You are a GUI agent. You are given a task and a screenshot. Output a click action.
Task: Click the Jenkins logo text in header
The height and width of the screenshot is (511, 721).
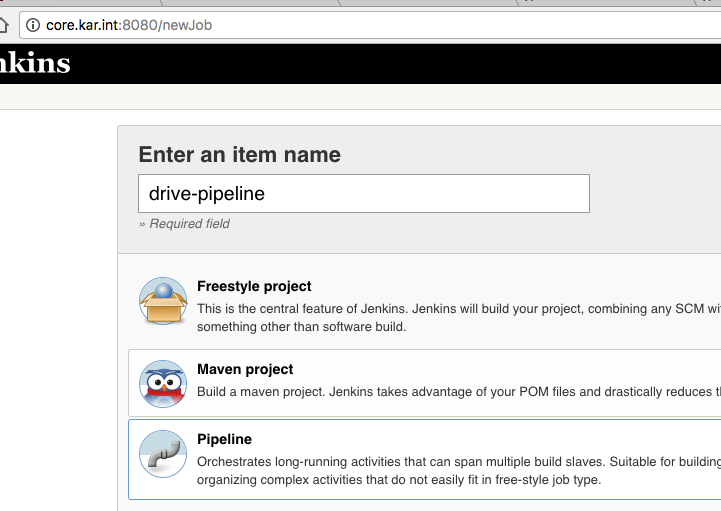tap(35, 63)
